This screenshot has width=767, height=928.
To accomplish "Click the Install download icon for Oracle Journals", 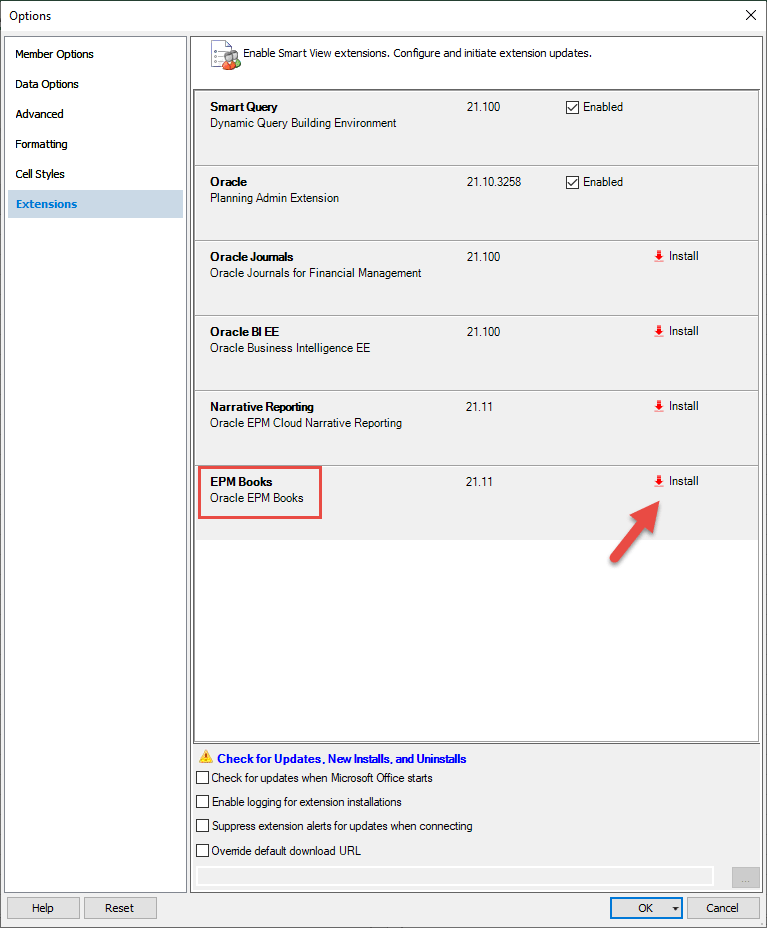I will click(x=658, y=256).
